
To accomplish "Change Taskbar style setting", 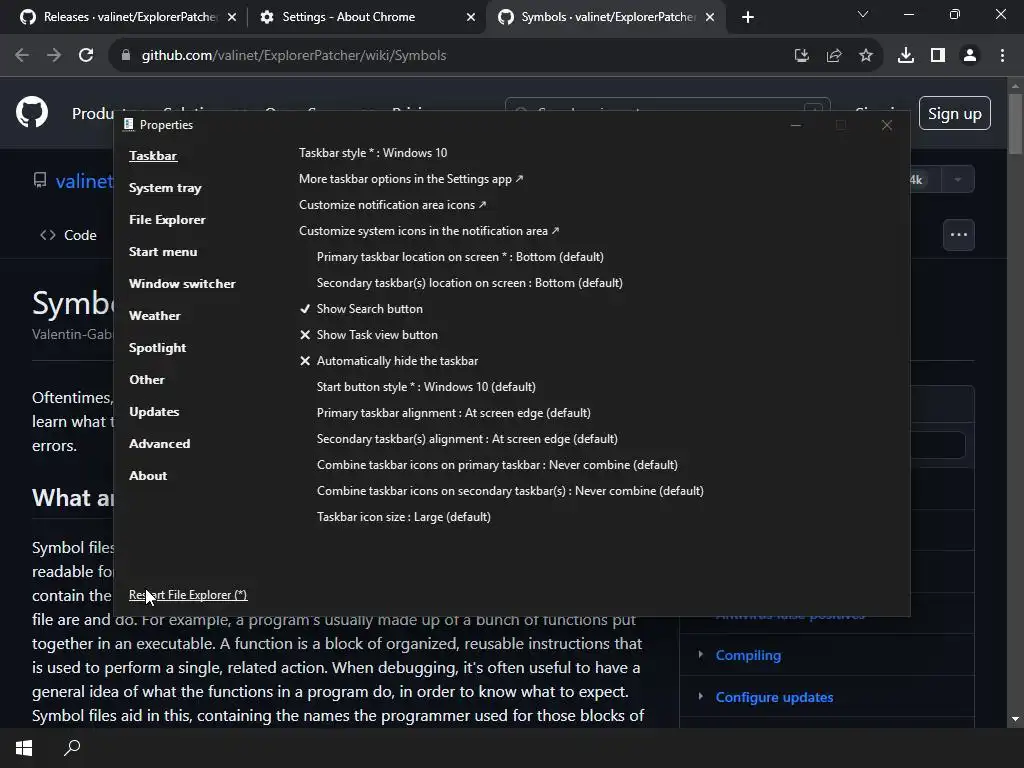I will (x=373, y=153).
